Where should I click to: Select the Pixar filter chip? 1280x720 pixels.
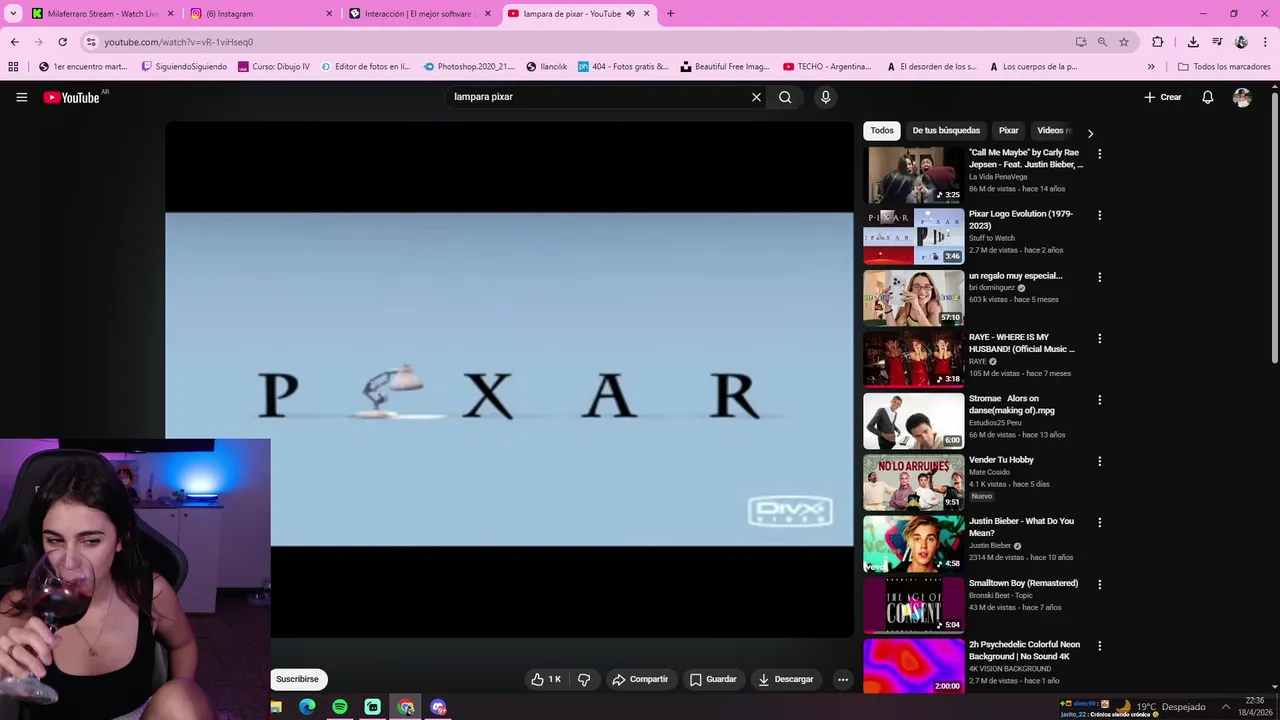1009,130
